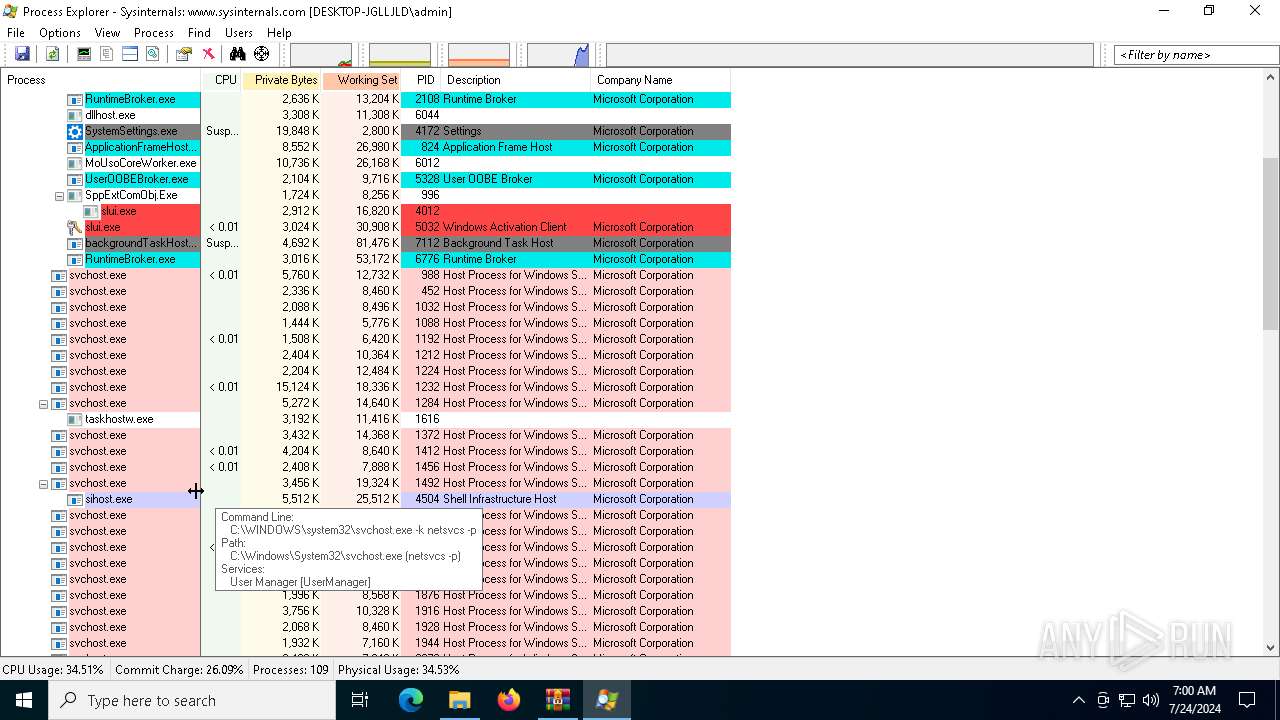The image size is (1280, 720).
Task: Select the SystemSettings.exe gear icon
Action: pyautogui.click(x=75, y=131)
